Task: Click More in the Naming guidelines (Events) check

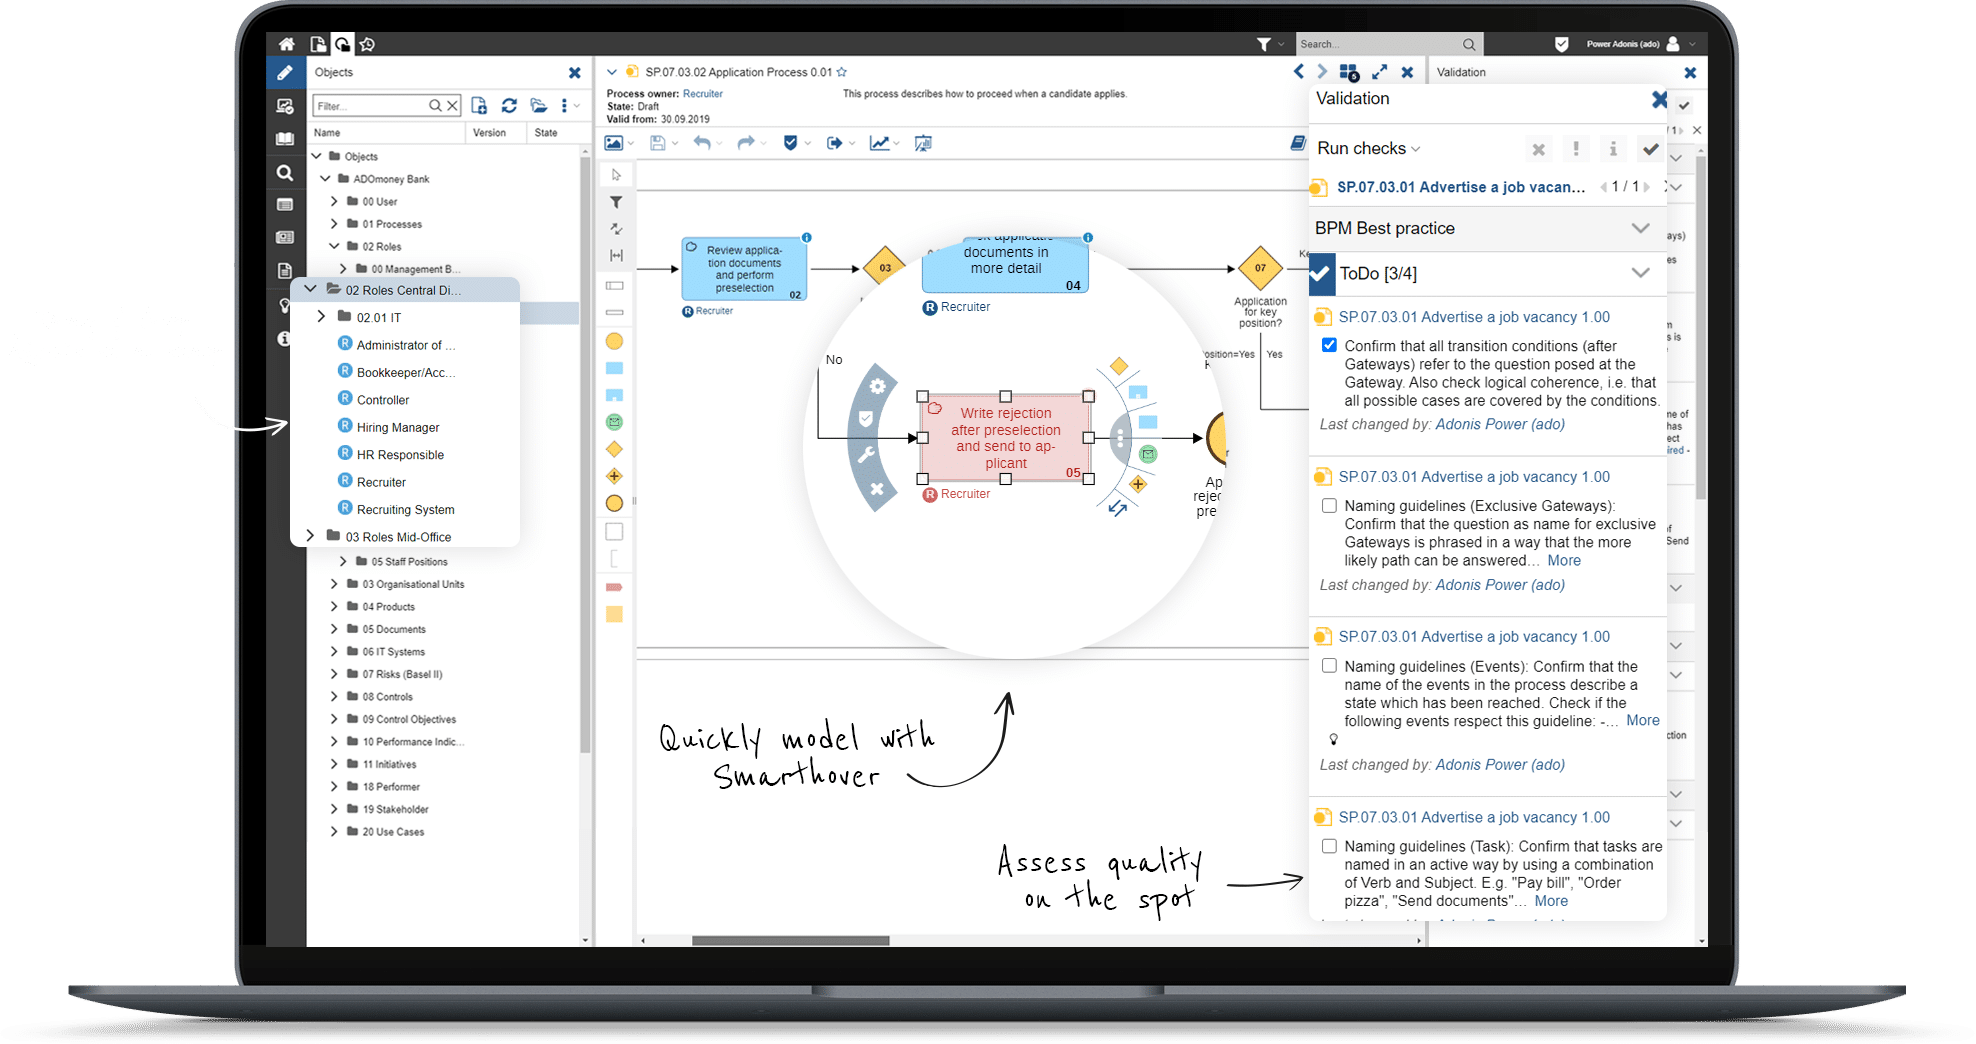Action: [x=1643, y=720]
